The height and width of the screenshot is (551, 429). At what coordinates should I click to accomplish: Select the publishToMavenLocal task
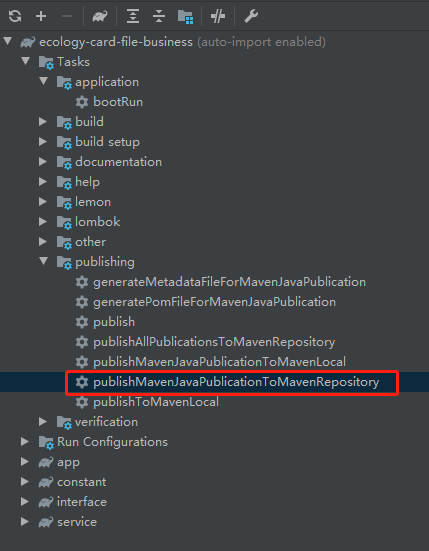pyautogui.click(x=156, y=402)
